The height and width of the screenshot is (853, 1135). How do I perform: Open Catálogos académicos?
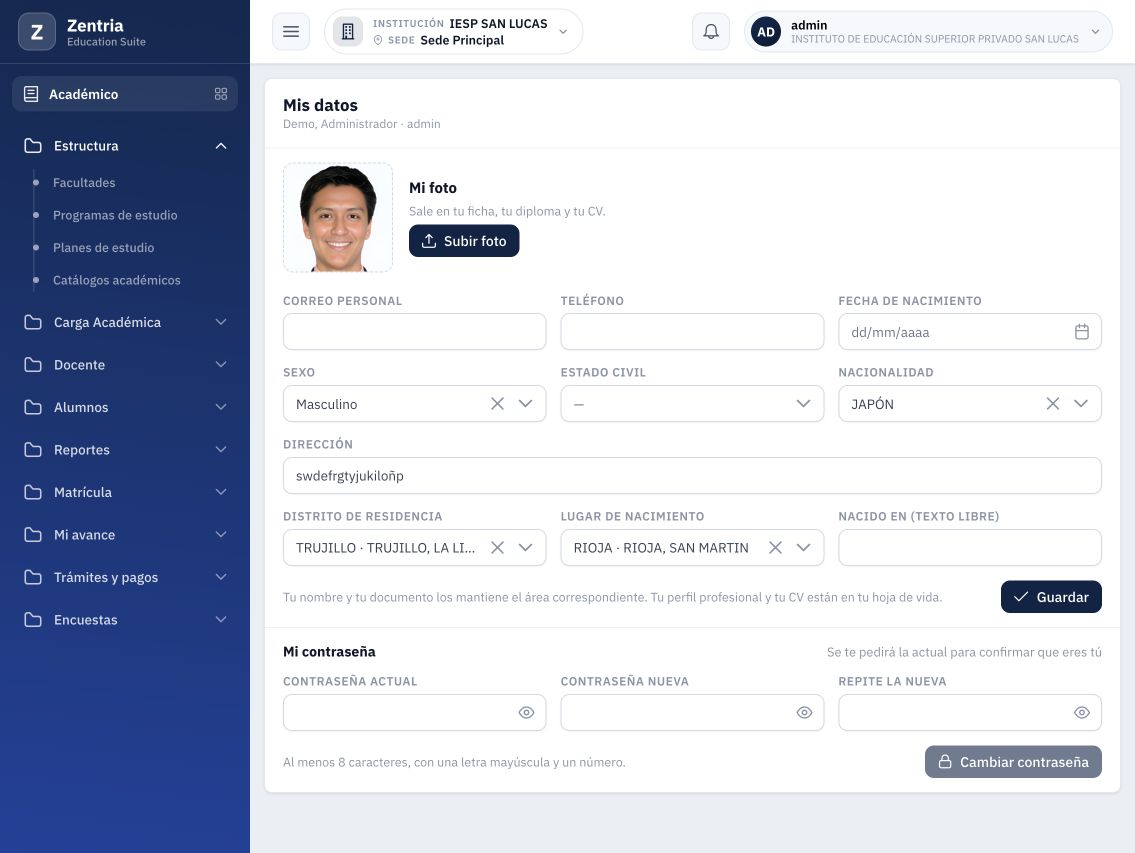pos(117,280)
